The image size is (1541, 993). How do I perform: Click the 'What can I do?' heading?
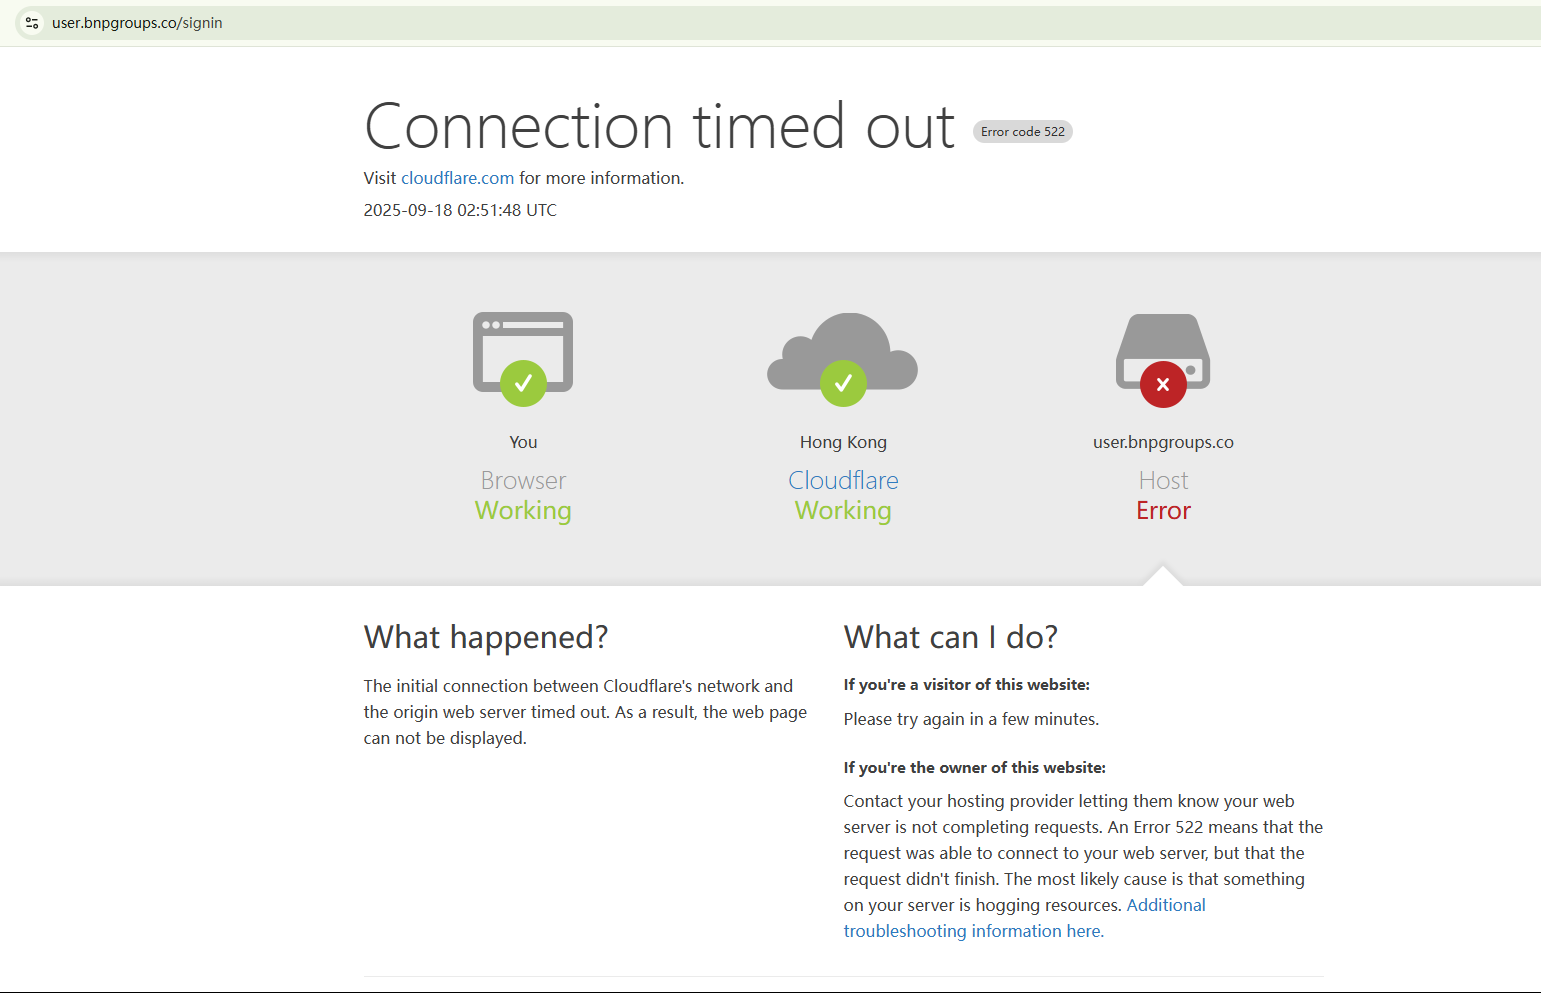tap(950, 637)
